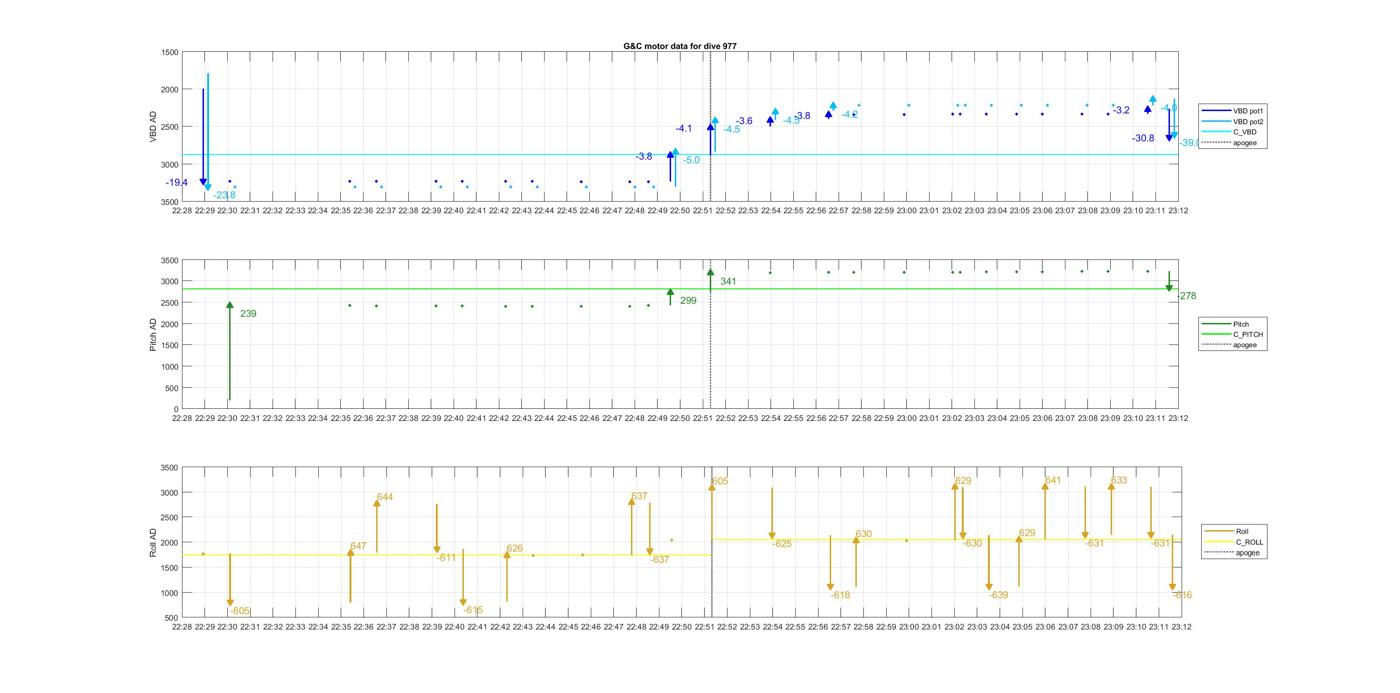1400x693 pixels.
Task: Click the "626" roll data label
Action: (515, 548)
